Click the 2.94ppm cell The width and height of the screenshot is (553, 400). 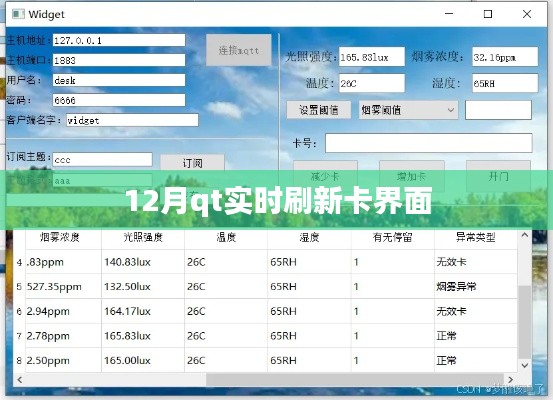pyautogui.click(x=63, y=311)
